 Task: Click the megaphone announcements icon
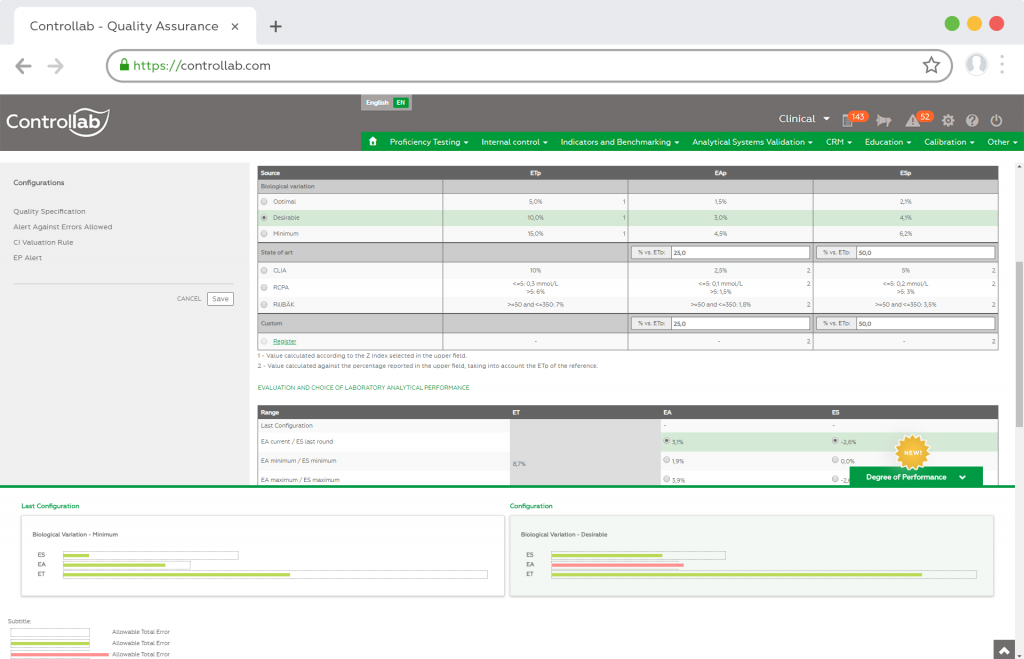pyautogui.click(x=883, y=119)
